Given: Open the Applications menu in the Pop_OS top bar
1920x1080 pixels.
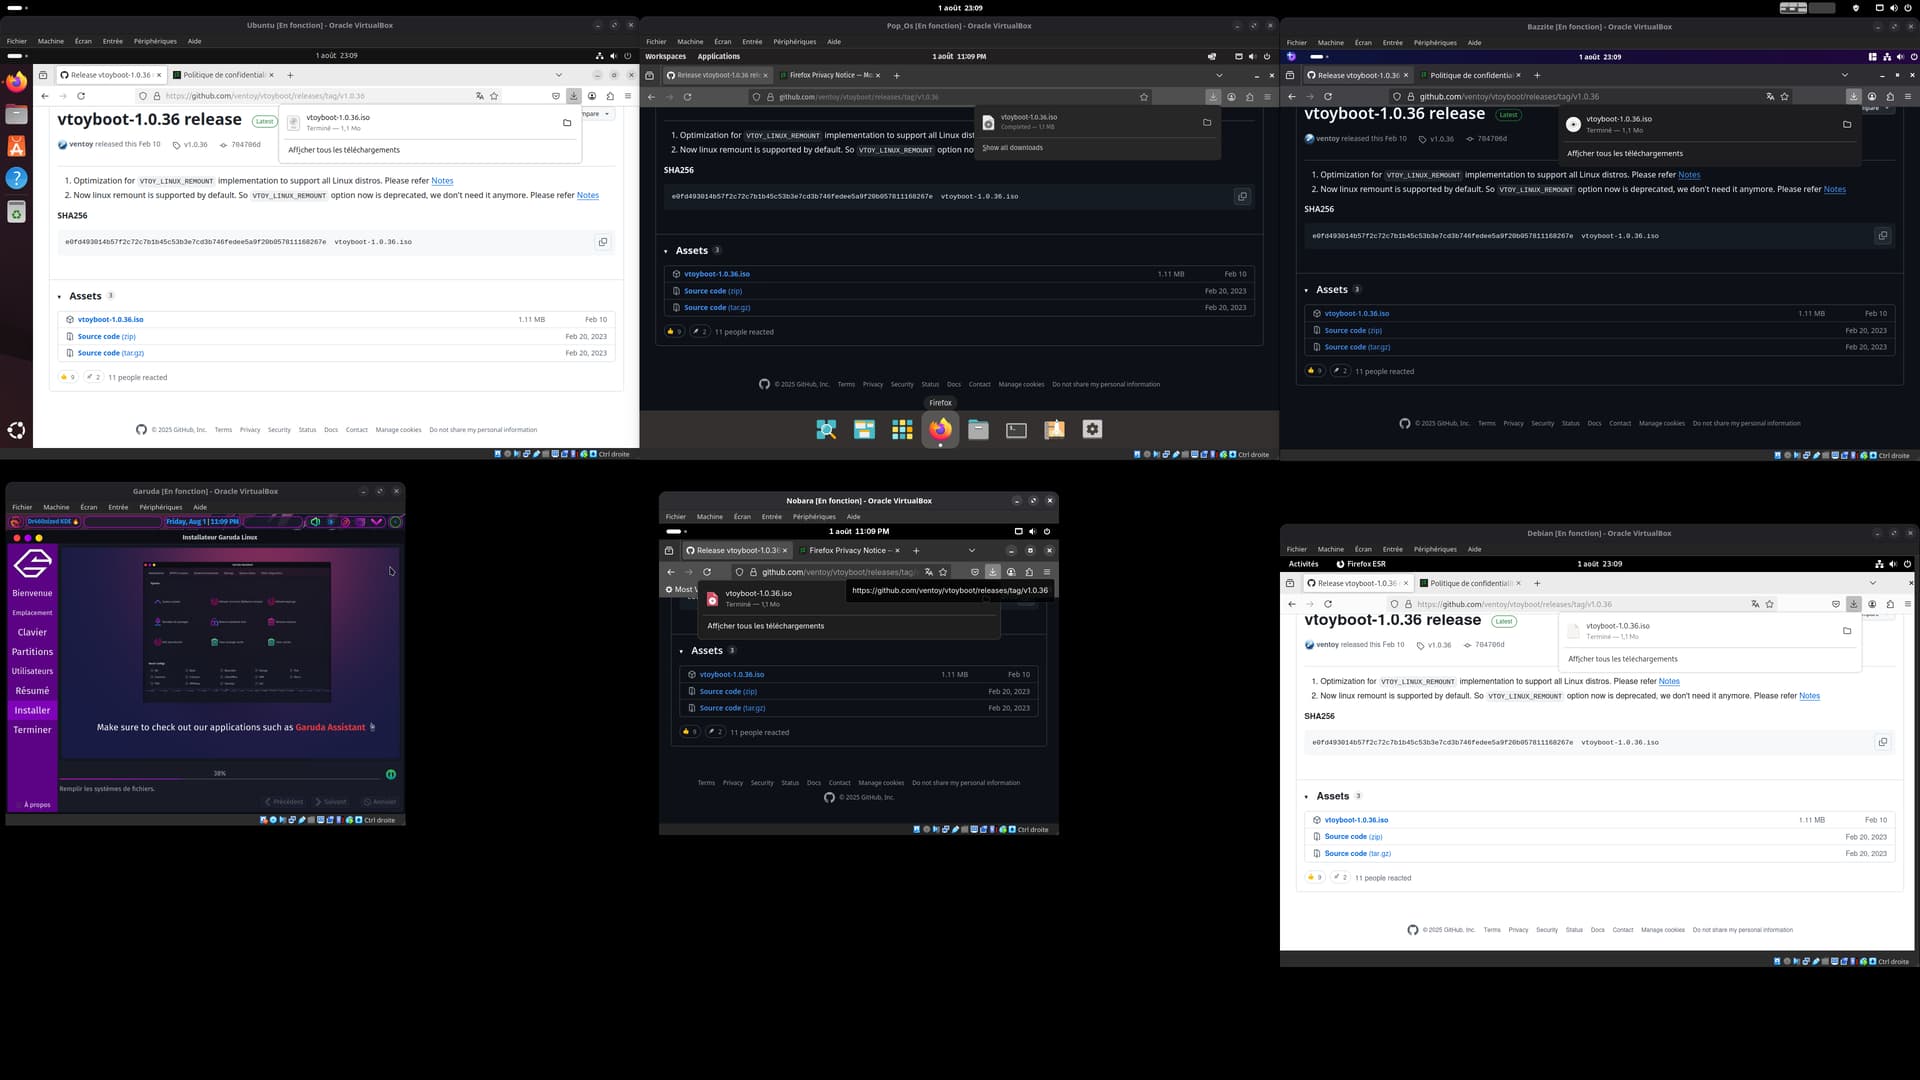Looking at the screenshot, I should 718,56.
